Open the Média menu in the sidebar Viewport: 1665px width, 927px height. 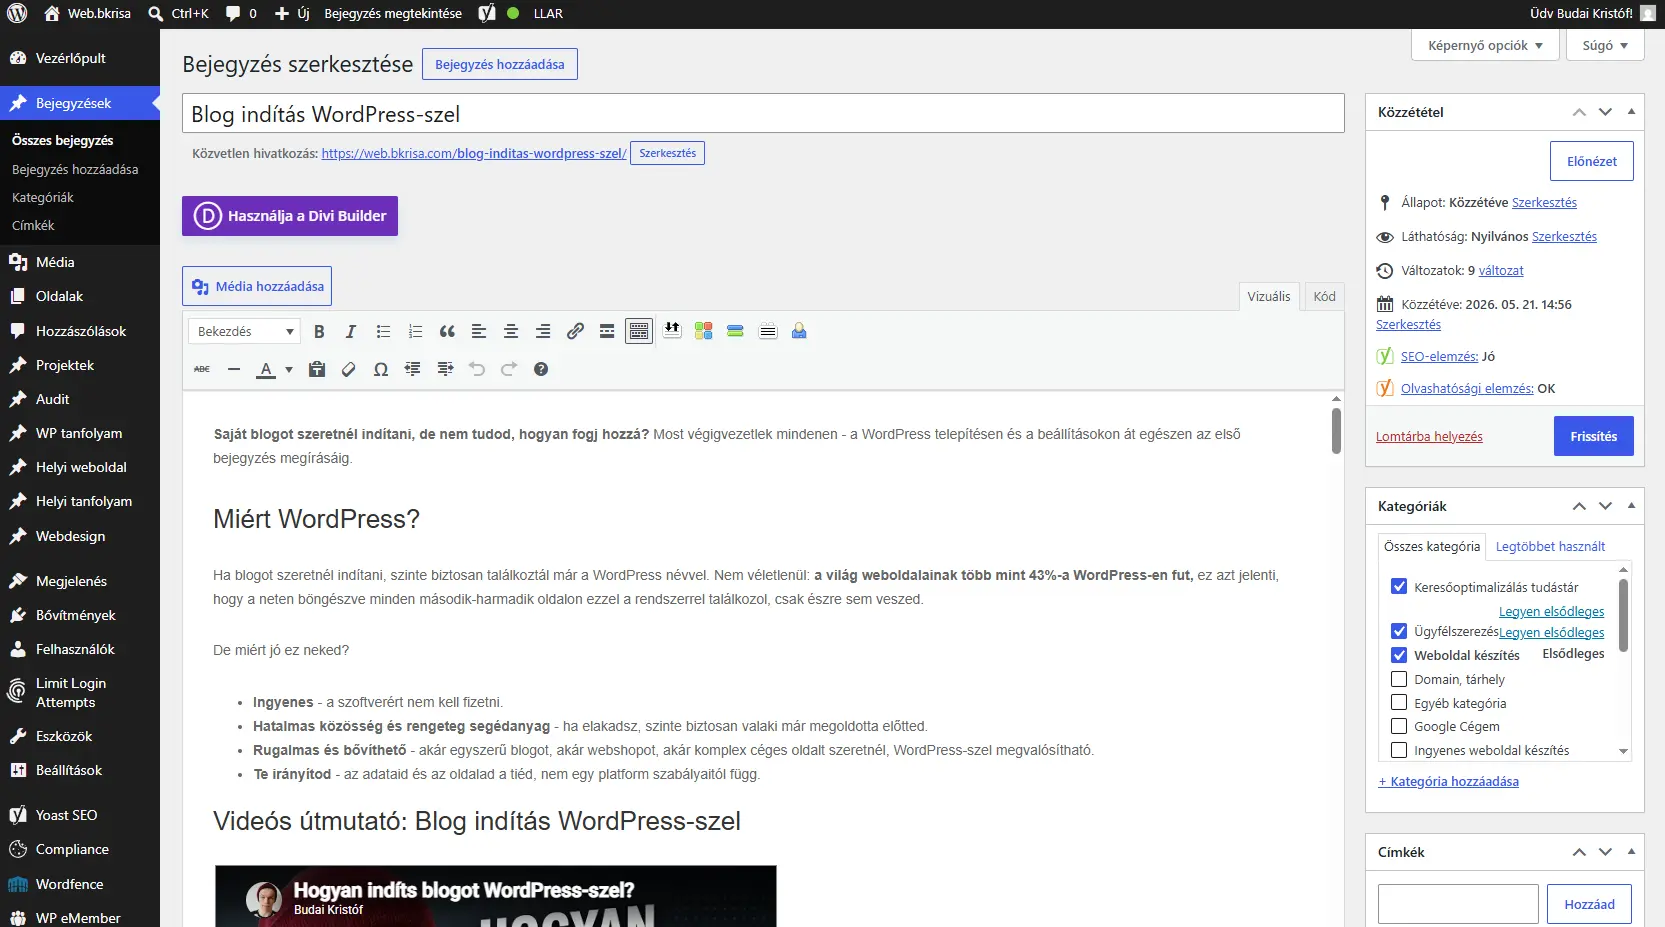click(x=80, y=262)
